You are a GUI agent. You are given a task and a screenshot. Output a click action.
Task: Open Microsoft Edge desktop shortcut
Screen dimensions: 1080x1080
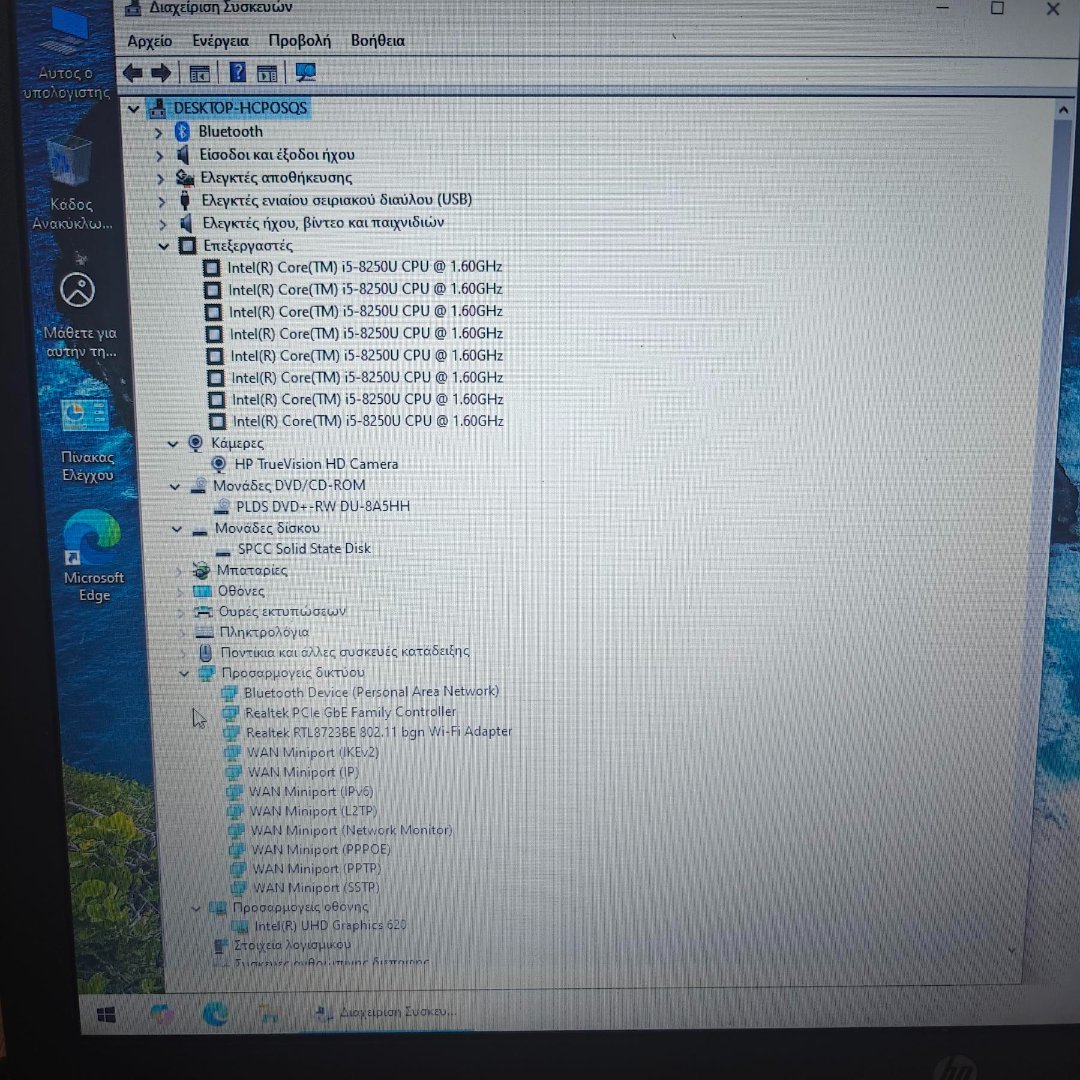pyautogui.click(x=93, y=557)
